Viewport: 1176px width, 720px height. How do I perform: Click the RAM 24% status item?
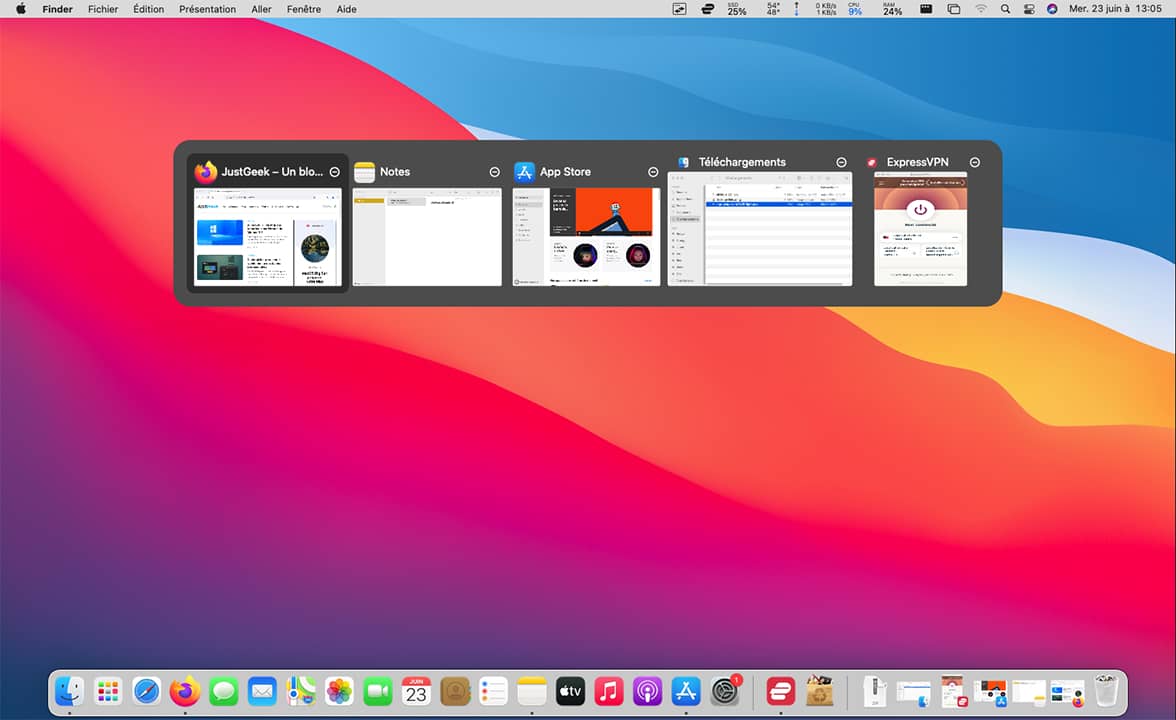pos(892,9)
